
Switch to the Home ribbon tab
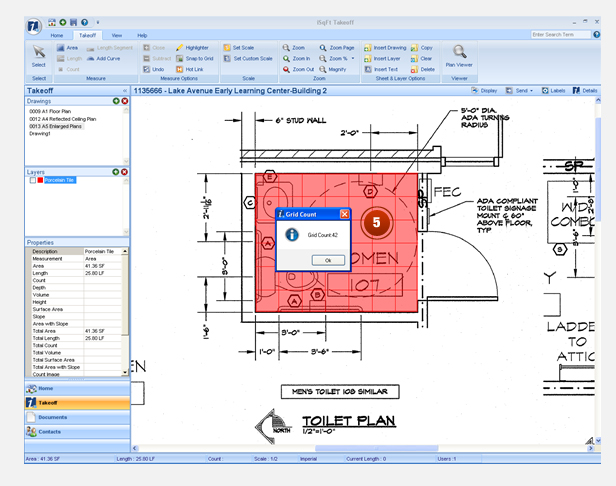click(x=57, y=35)
